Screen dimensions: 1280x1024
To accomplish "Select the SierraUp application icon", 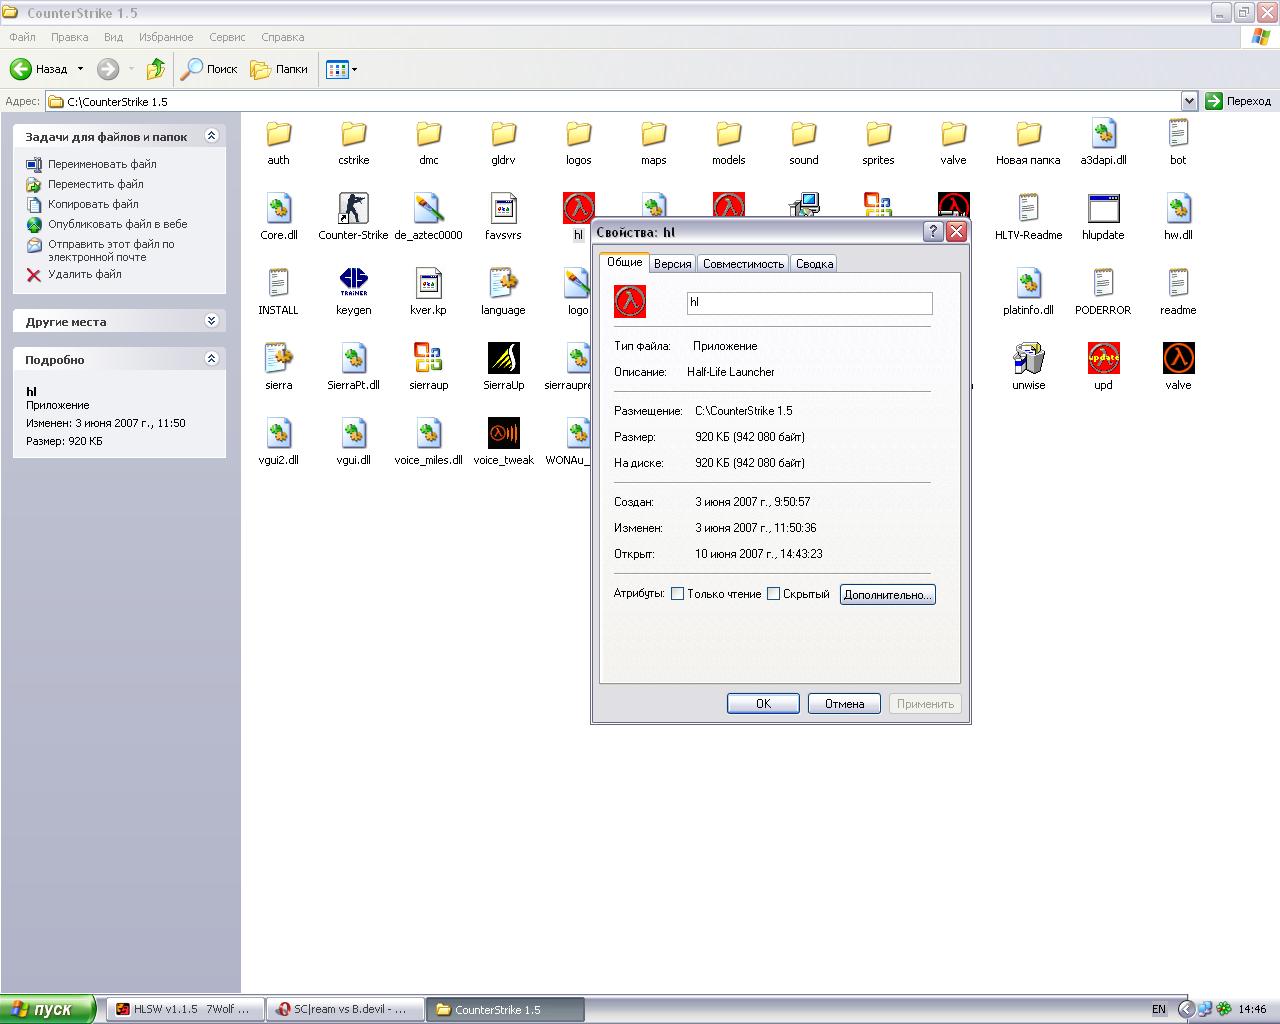I will [503, 358].
